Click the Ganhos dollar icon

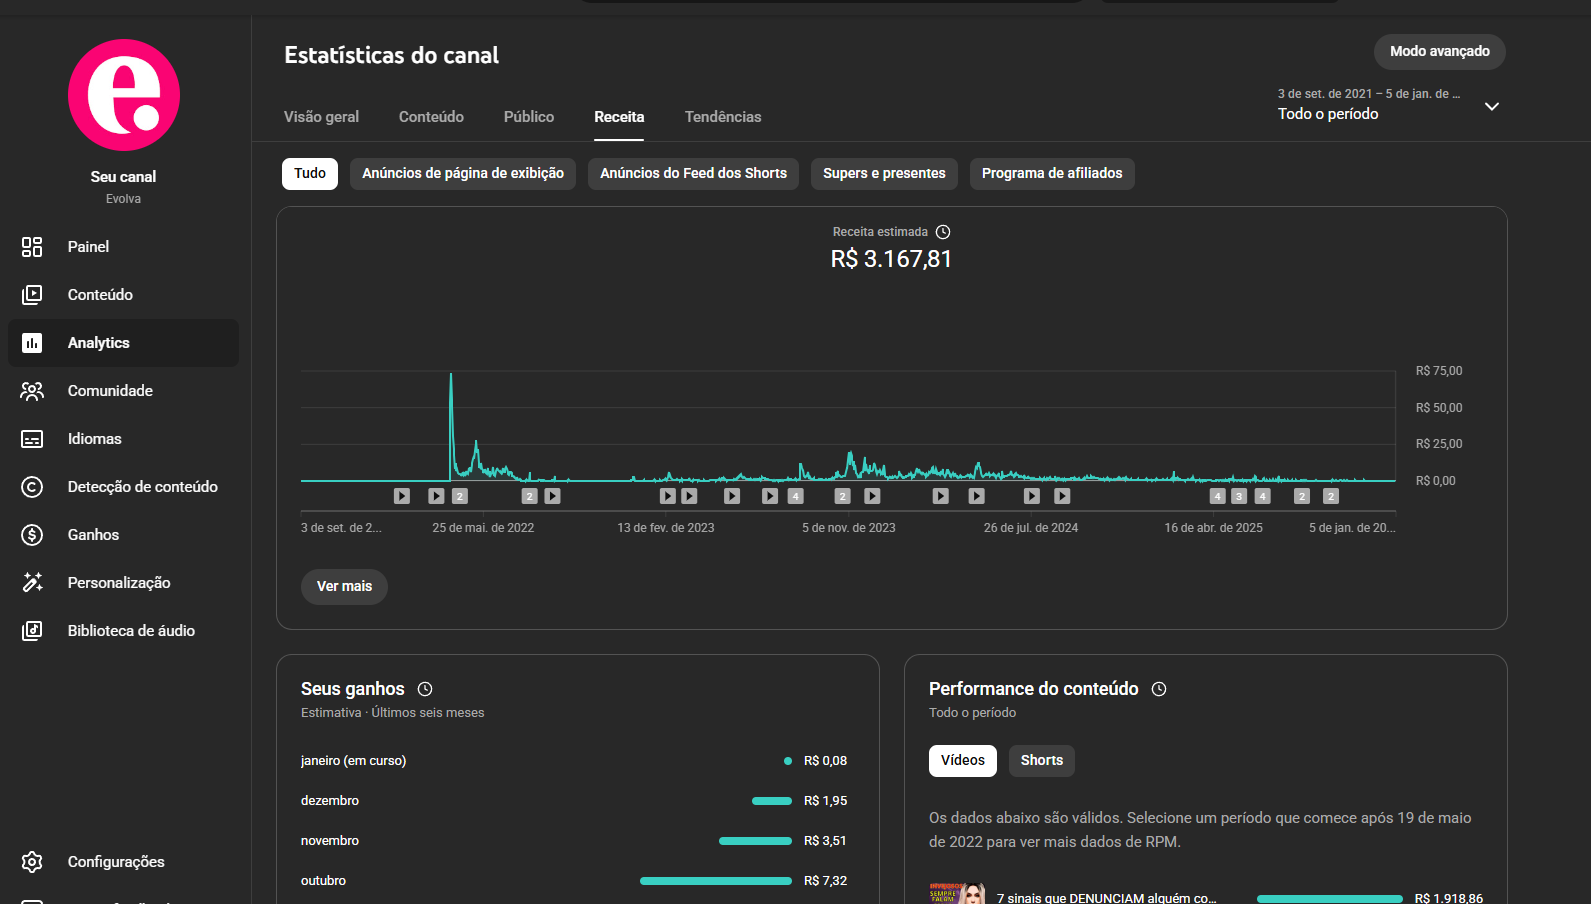[32, 535]
